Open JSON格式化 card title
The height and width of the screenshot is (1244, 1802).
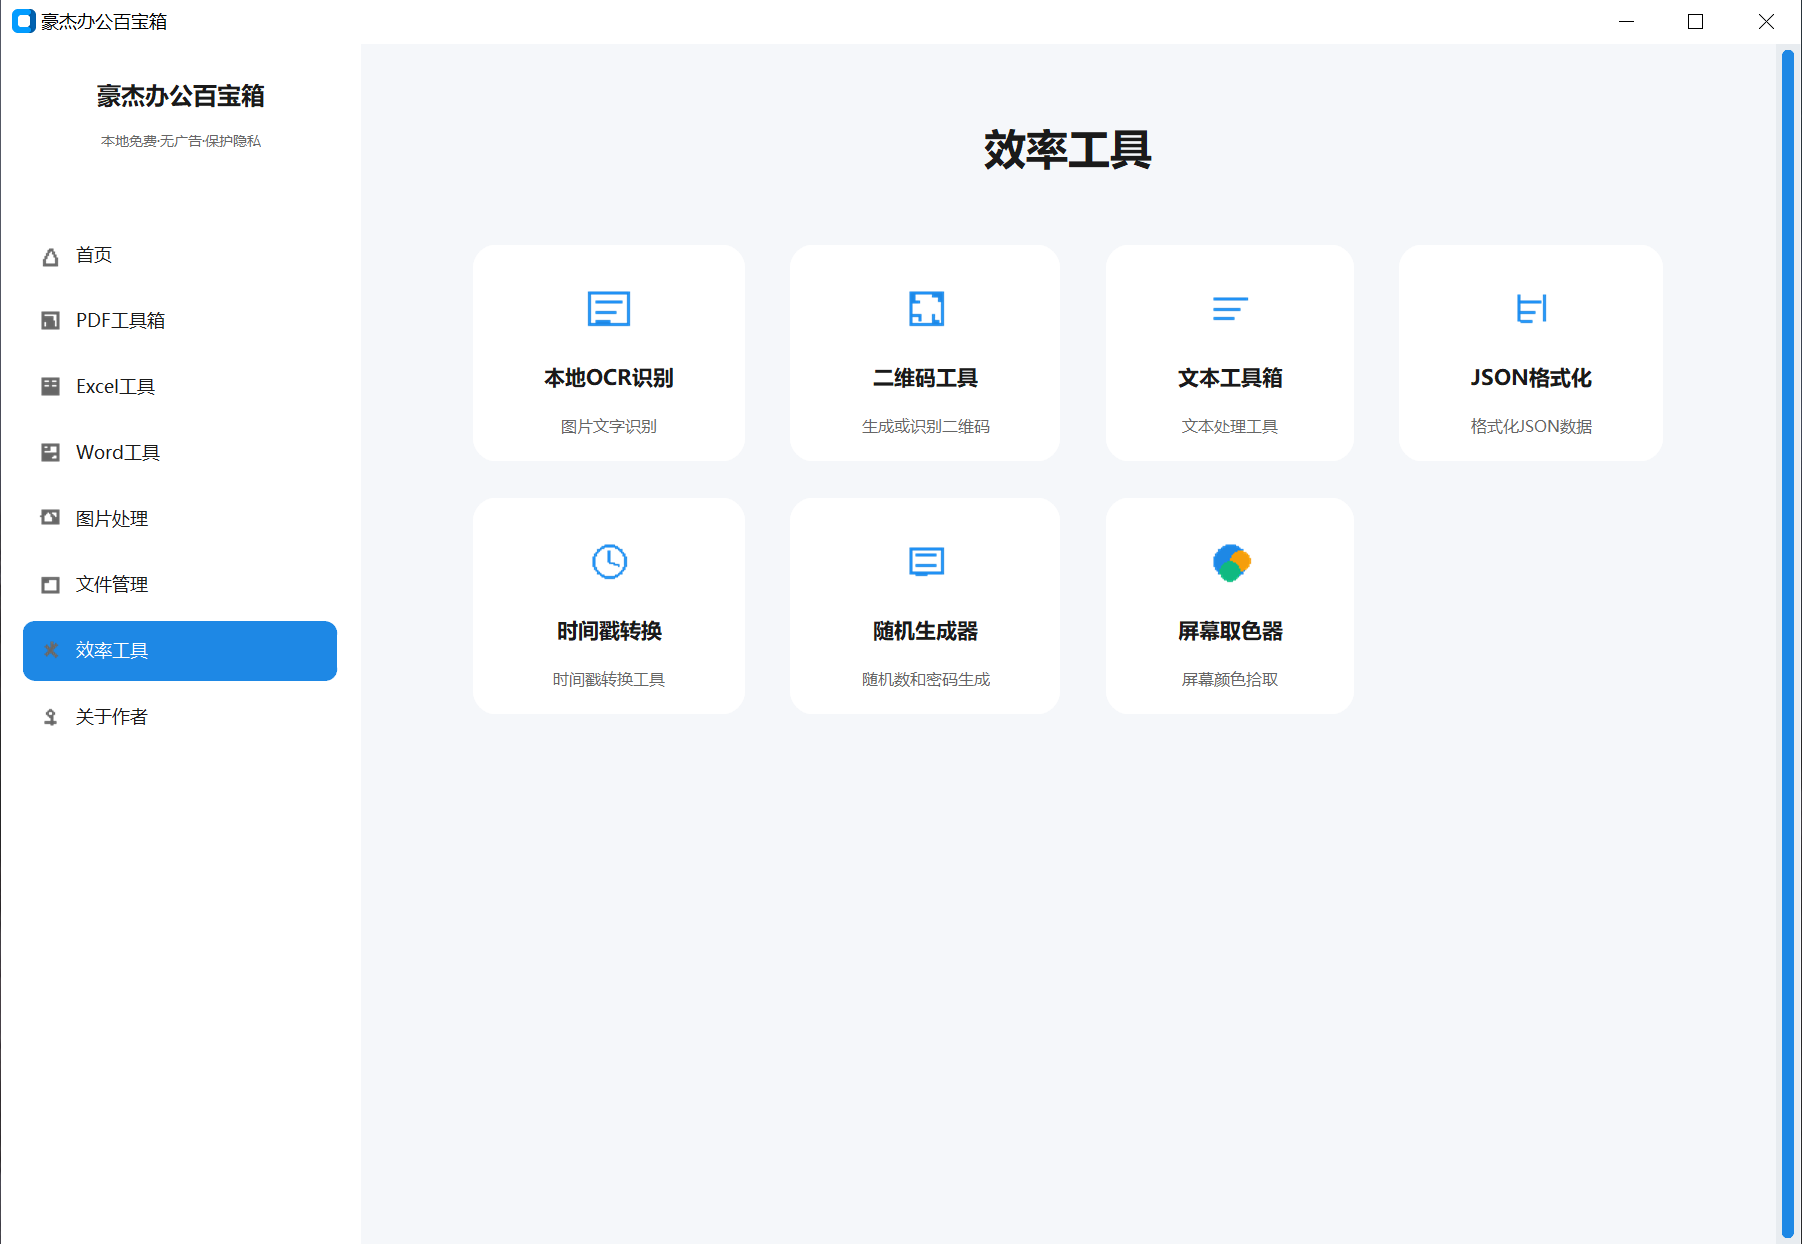tap(1531, 378)
